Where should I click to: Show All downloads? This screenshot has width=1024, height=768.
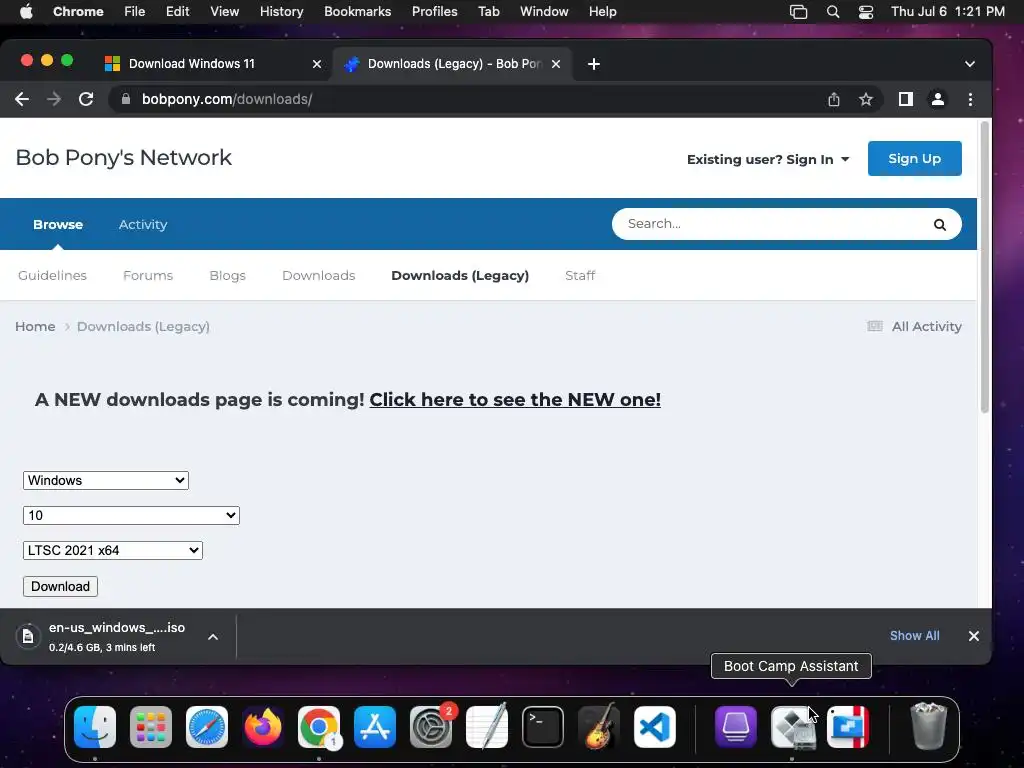pyautogui.click(x=914, y=636)
